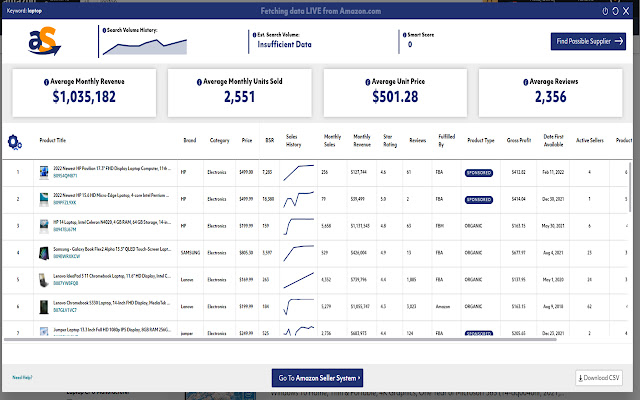Click sales history sparkline in row 5
Screen dimensions: 640x400
pos(299,280)
